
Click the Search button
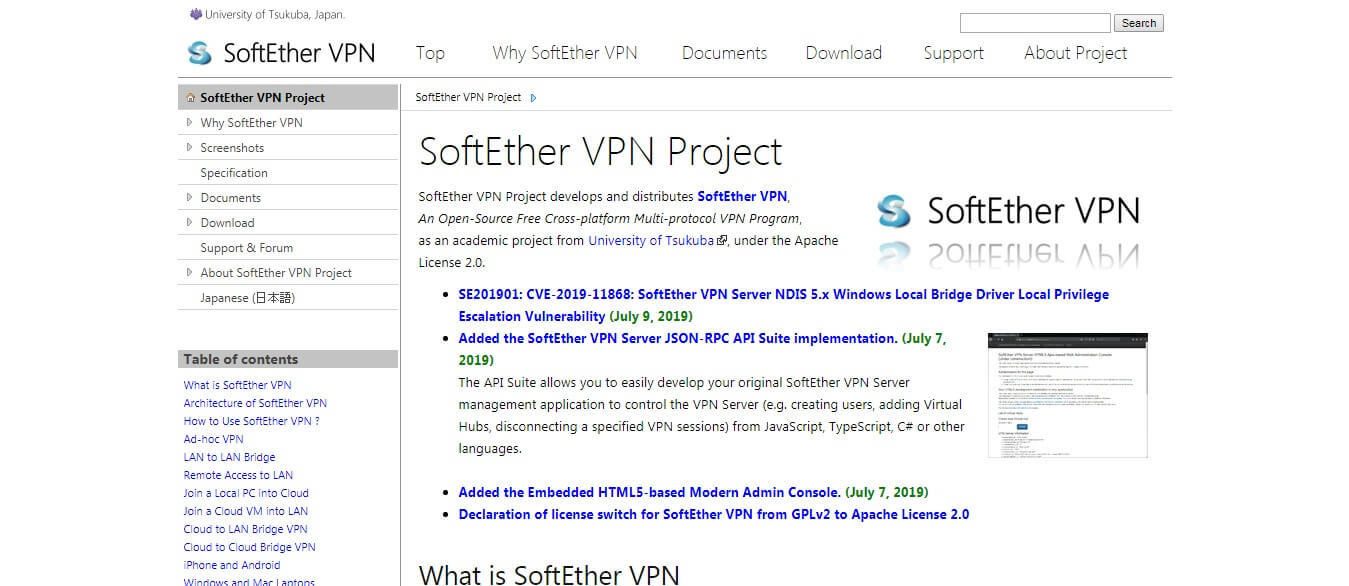1139,23
